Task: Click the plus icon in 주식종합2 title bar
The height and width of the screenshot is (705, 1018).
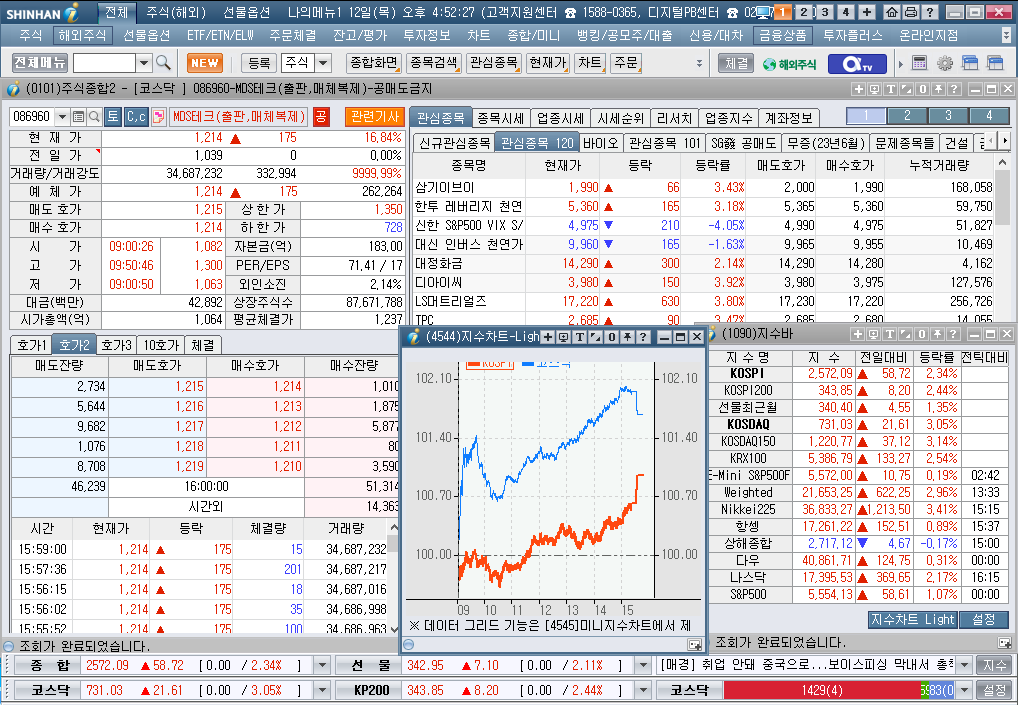Action: 858,90
